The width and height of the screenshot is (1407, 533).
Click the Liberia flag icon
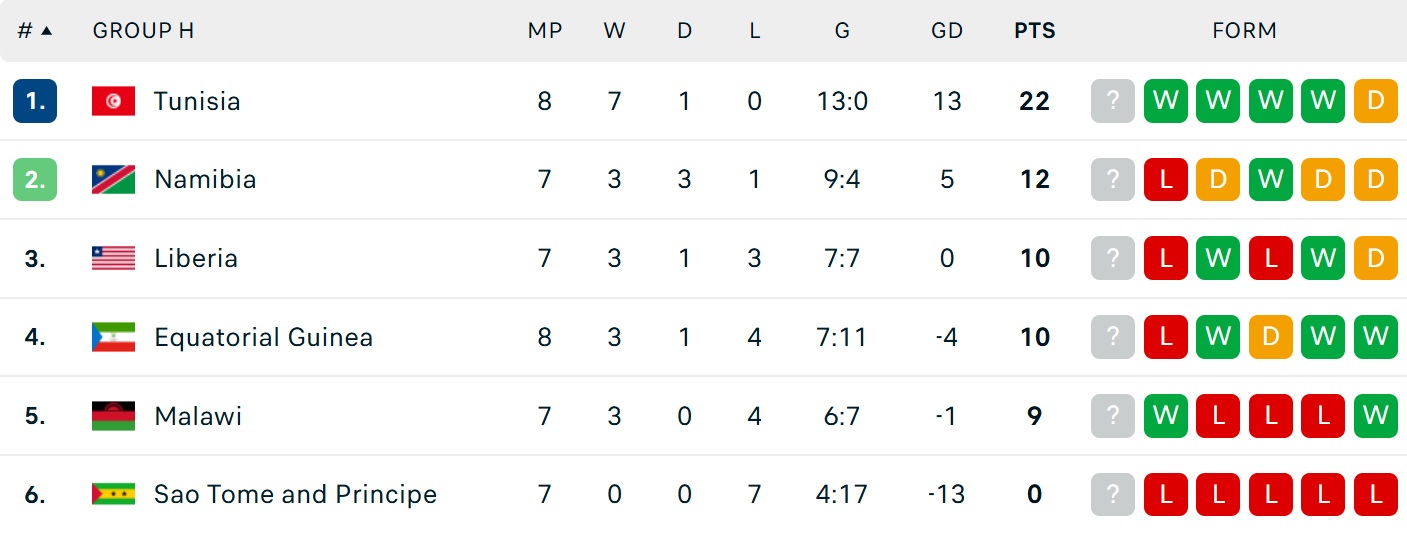(x=113, y=258)
